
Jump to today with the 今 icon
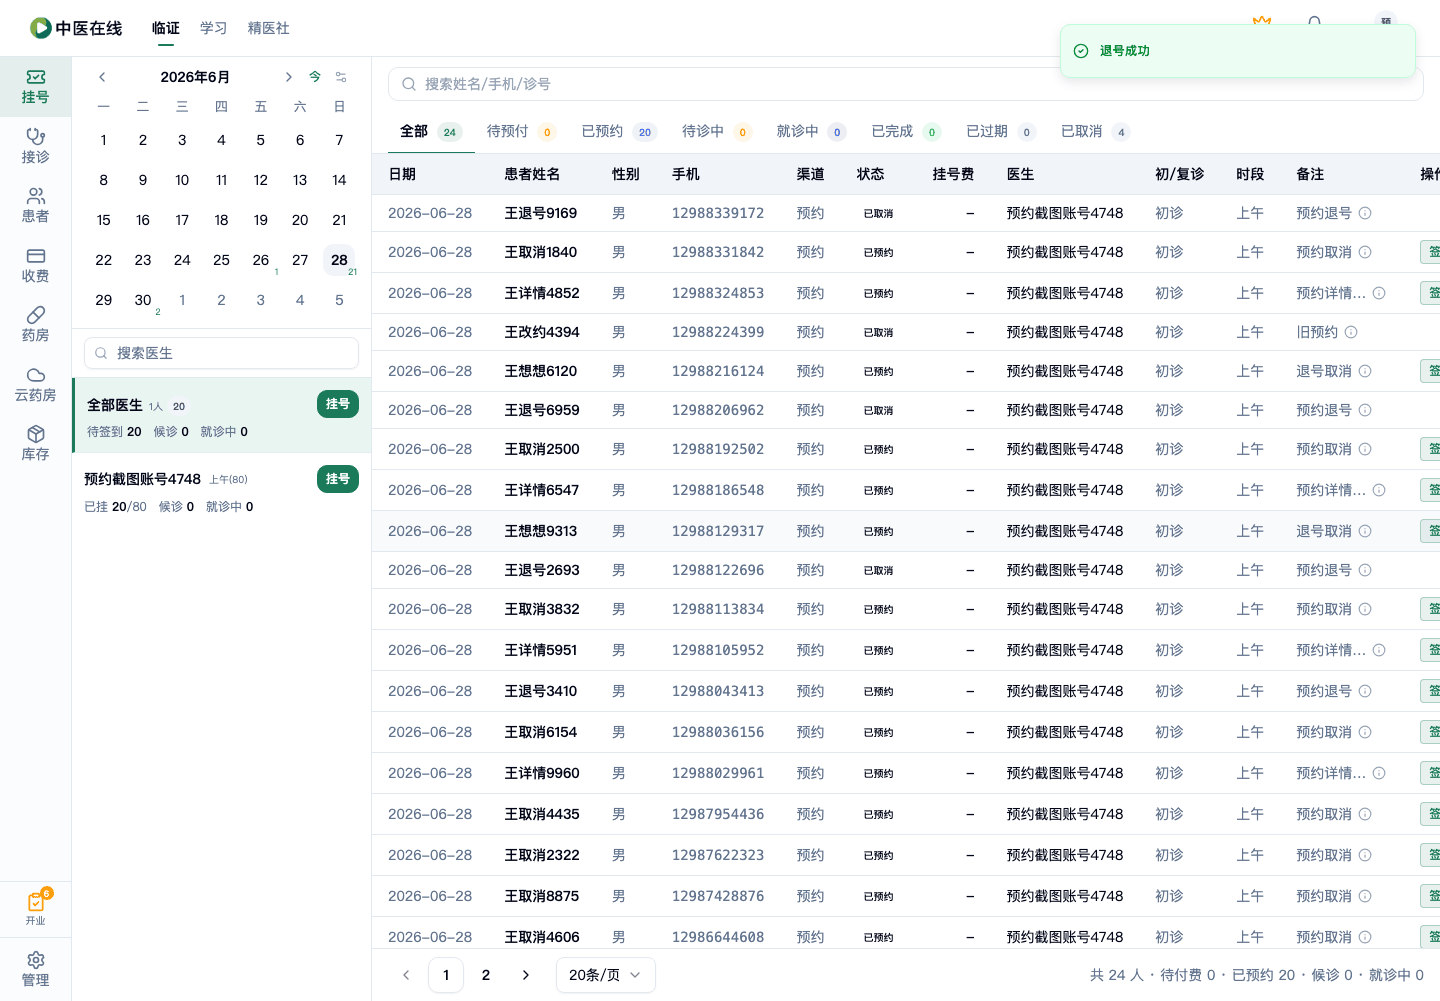(315, 77)
